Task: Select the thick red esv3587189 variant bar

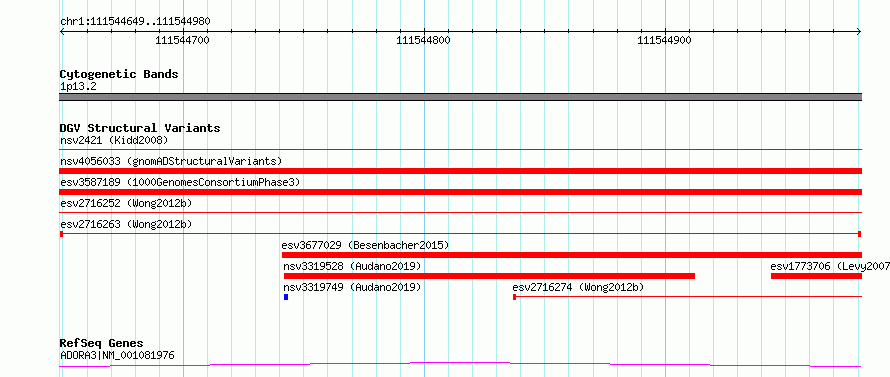Action: coord(460,192)
